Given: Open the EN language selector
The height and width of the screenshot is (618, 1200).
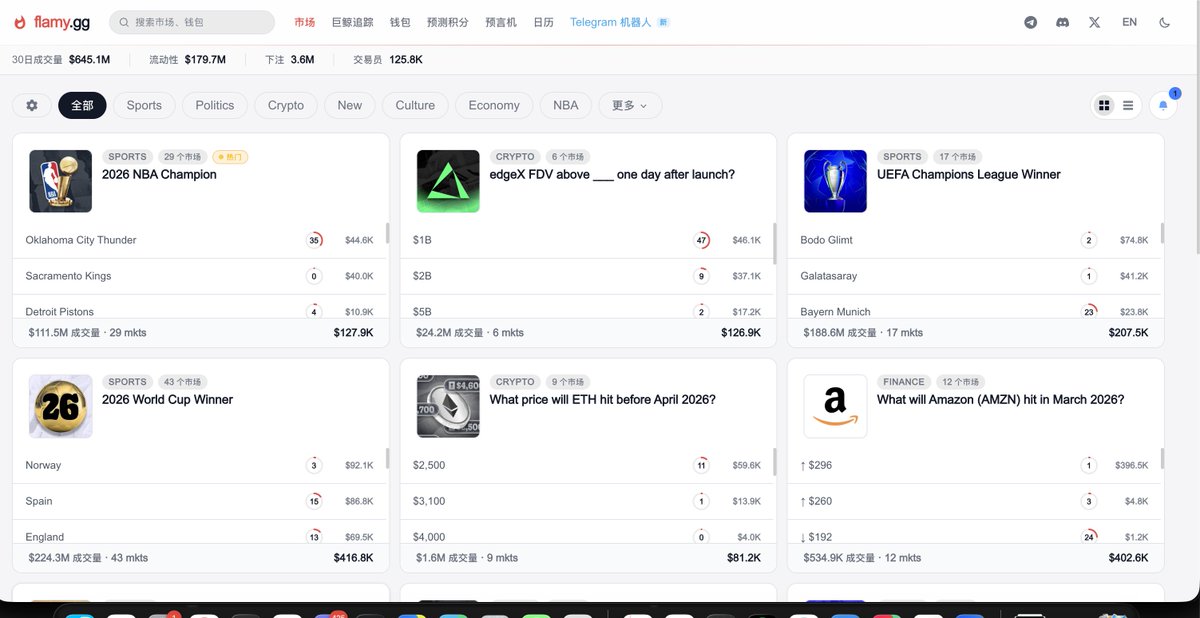Looking at the screenshot, I should tap(1129, 22).
